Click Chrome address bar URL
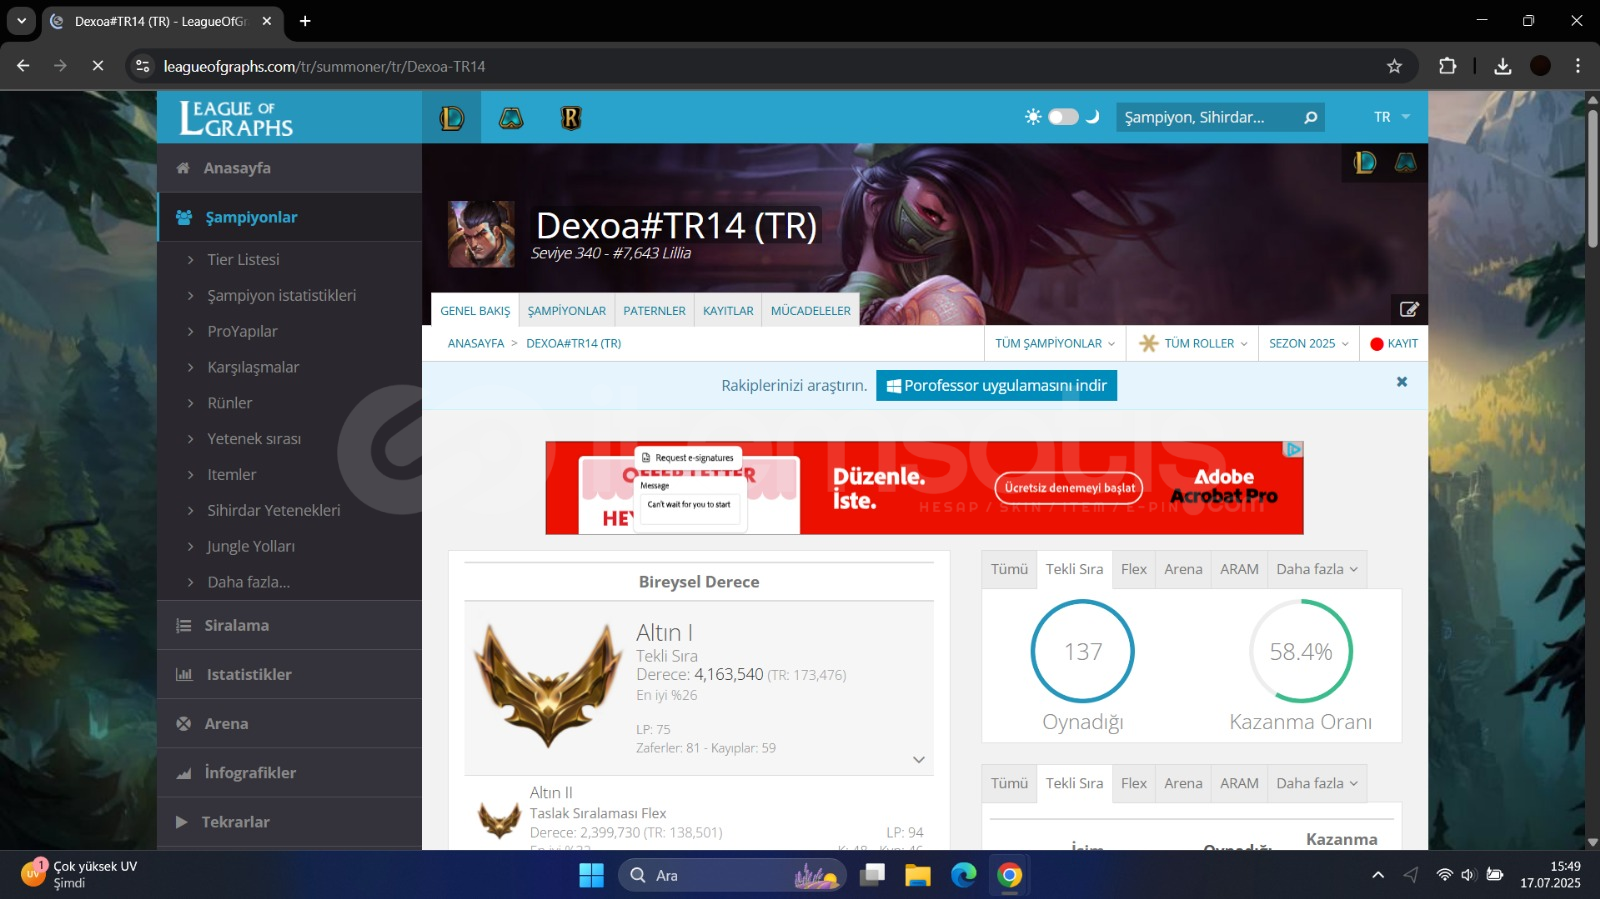1600x899 pixels. 324,66
